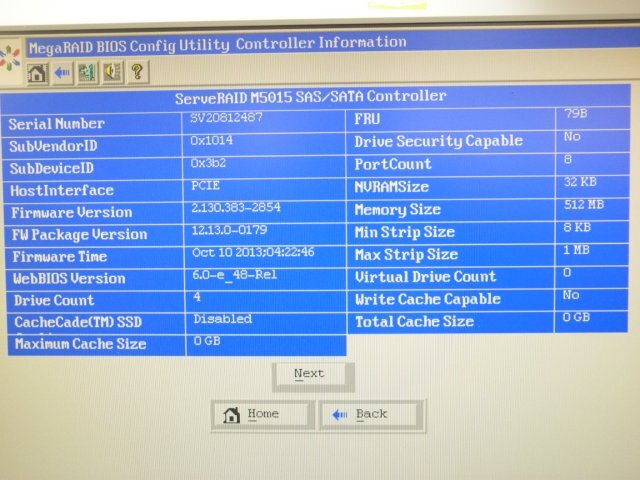Select the FW Package Version label
This screenshot has width=640, height=480.
80,234
